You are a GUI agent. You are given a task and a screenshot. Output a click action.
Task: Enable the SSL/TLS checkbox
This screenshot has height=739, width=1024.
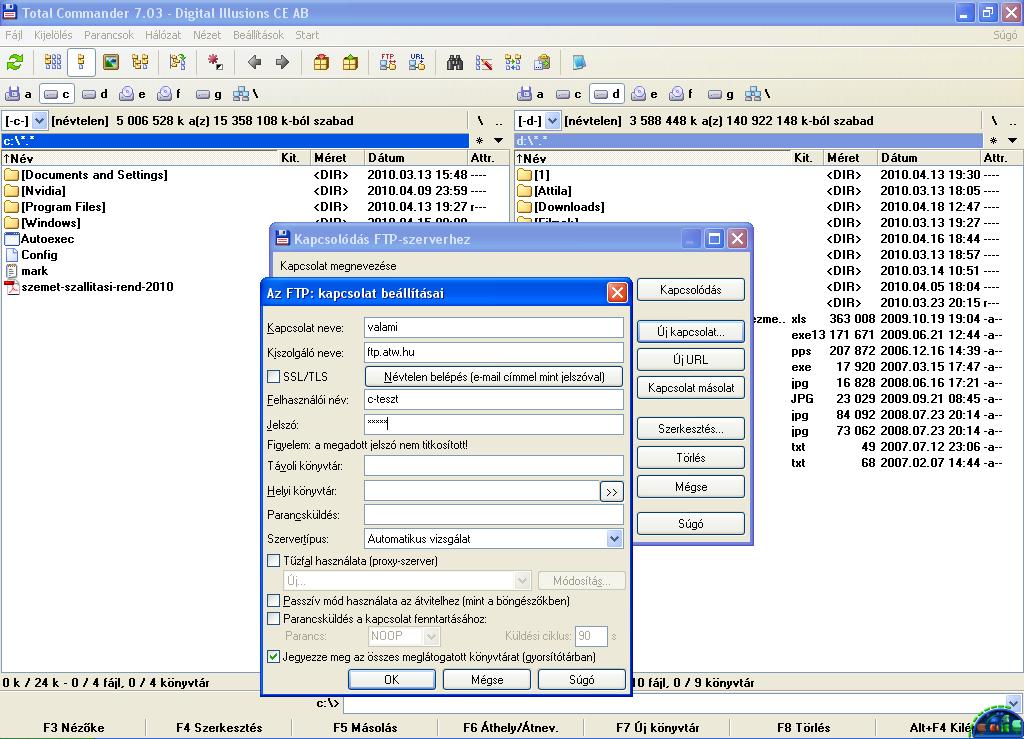click(274, 377)
